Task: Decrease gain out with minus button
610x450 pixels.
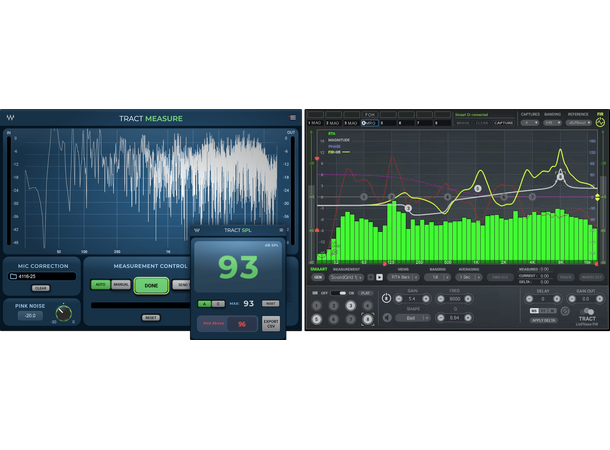Action: (x=571, y=299)
